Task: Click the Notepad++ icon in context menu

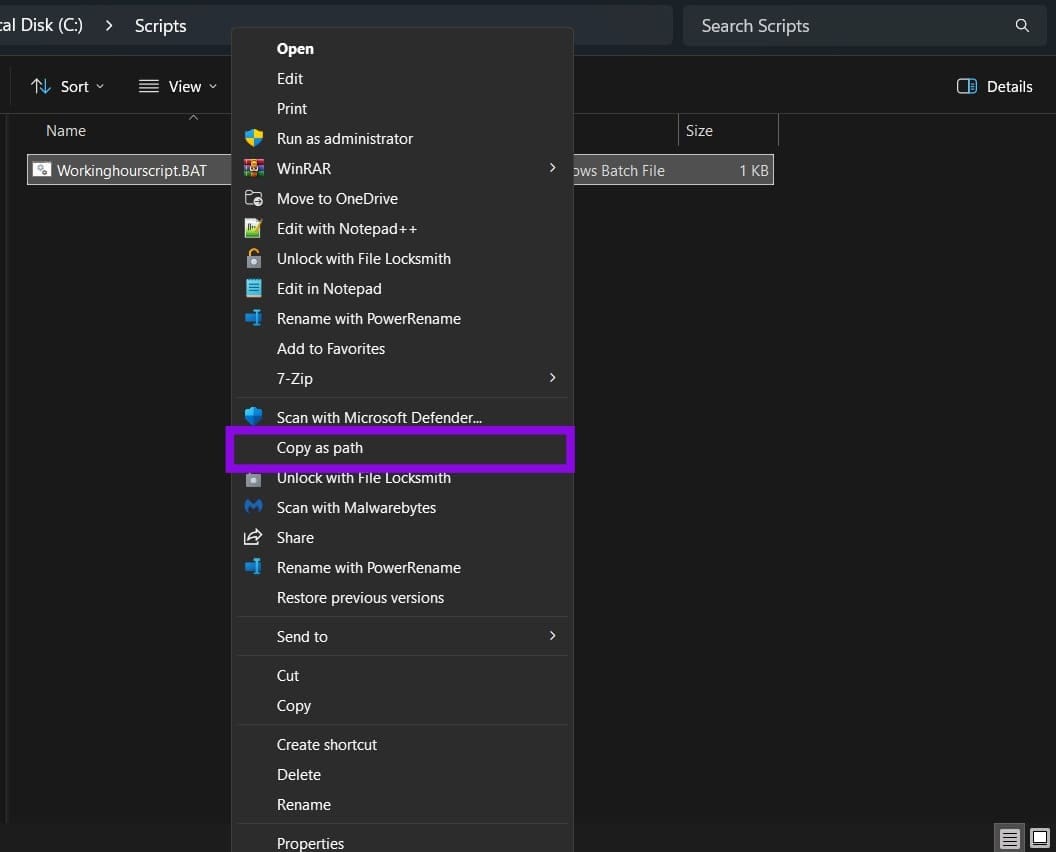Action: coord(253,228)
